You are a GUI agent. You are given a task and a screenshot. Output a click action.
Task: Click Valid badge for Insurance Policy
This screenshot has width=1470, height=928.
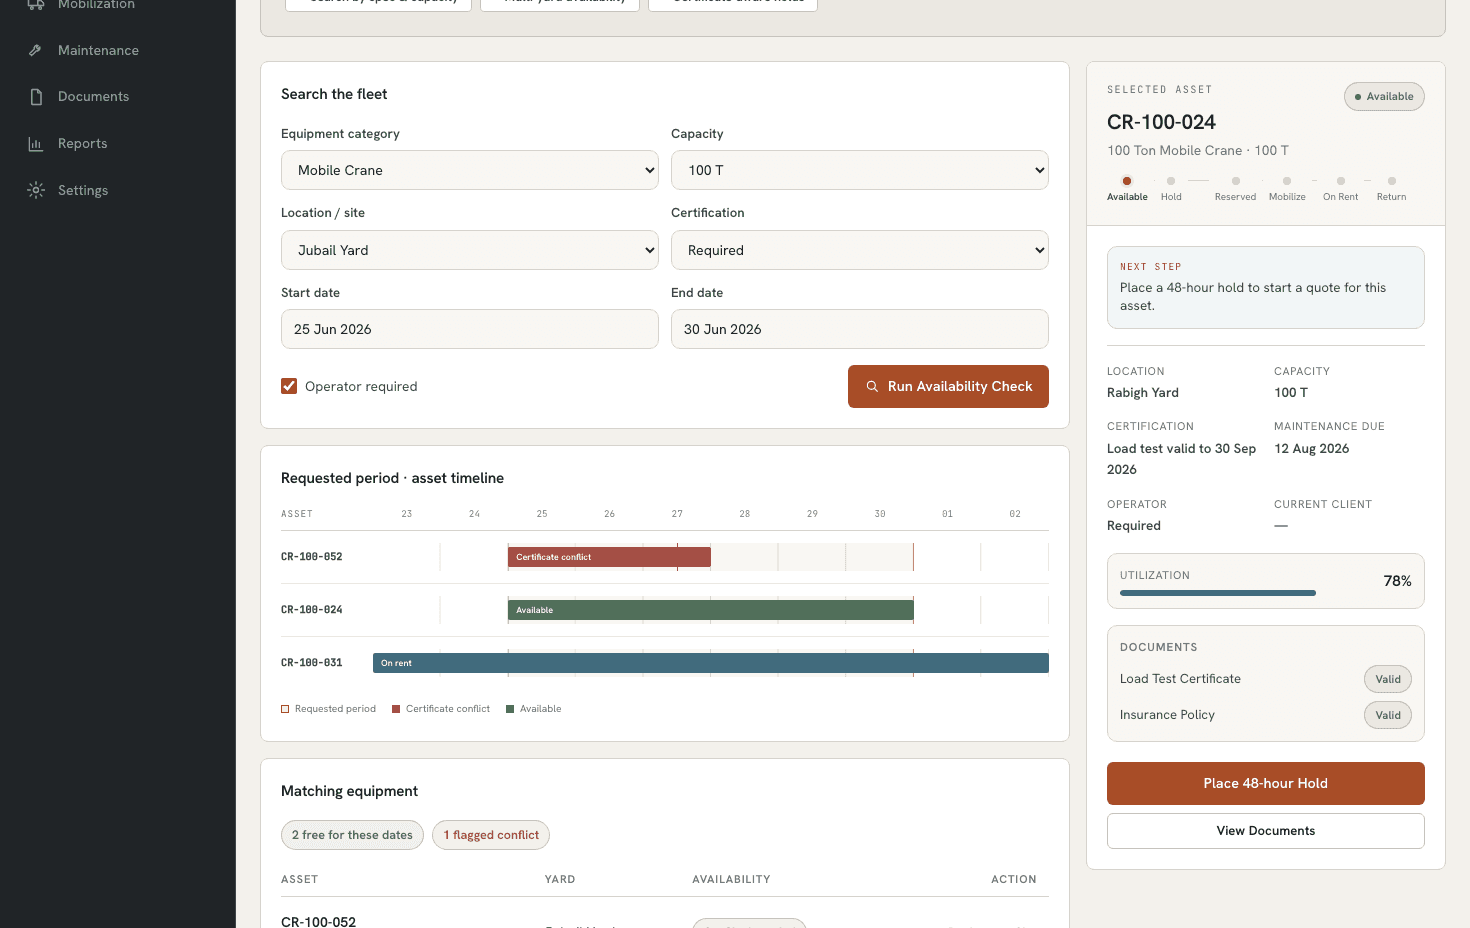pyautogui.click(x=1388, y=715)
